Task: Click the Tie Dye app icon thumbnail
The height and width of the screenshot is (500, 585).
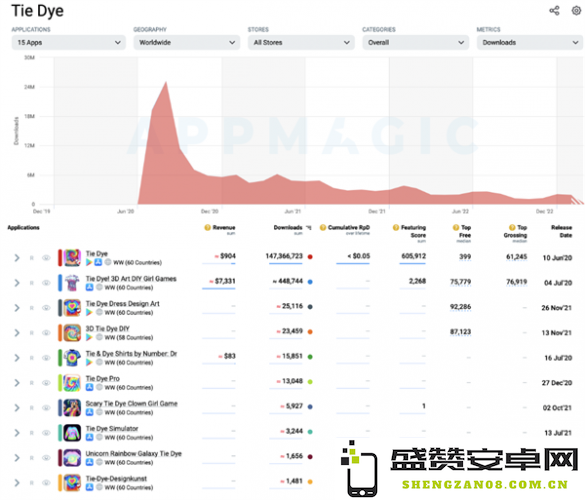Action: [72, 258]
